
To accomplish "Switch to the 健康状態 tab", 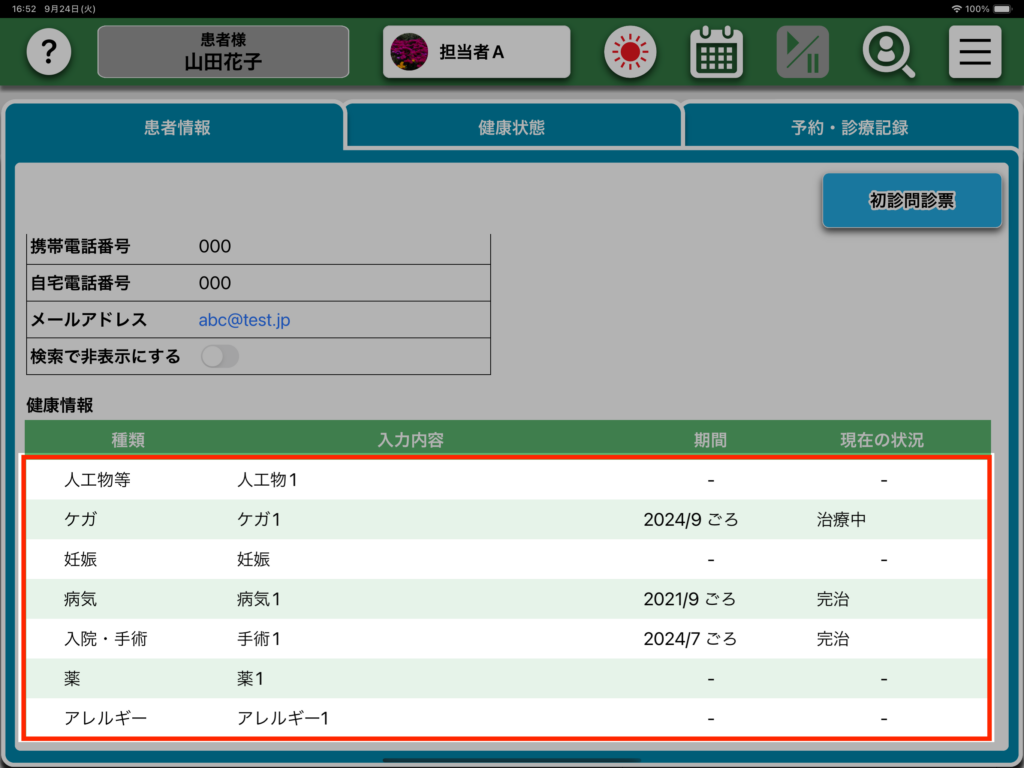I will click(x=512, y=128).
